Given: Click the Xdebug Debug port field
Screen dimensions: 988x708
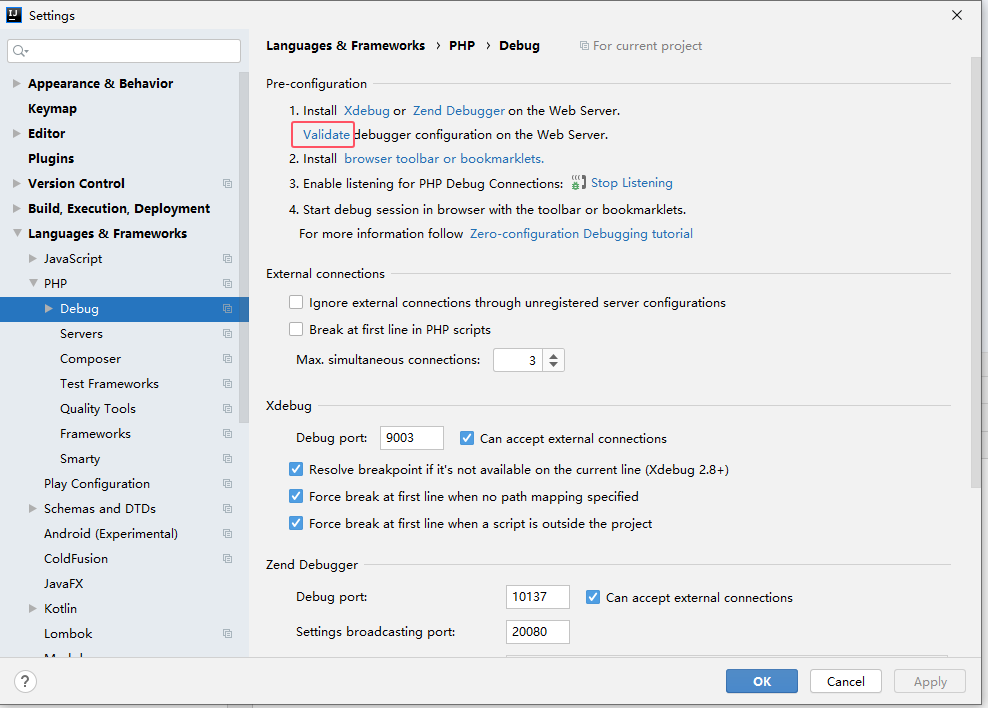Looking at the screenshot, I should pos(411,438).
